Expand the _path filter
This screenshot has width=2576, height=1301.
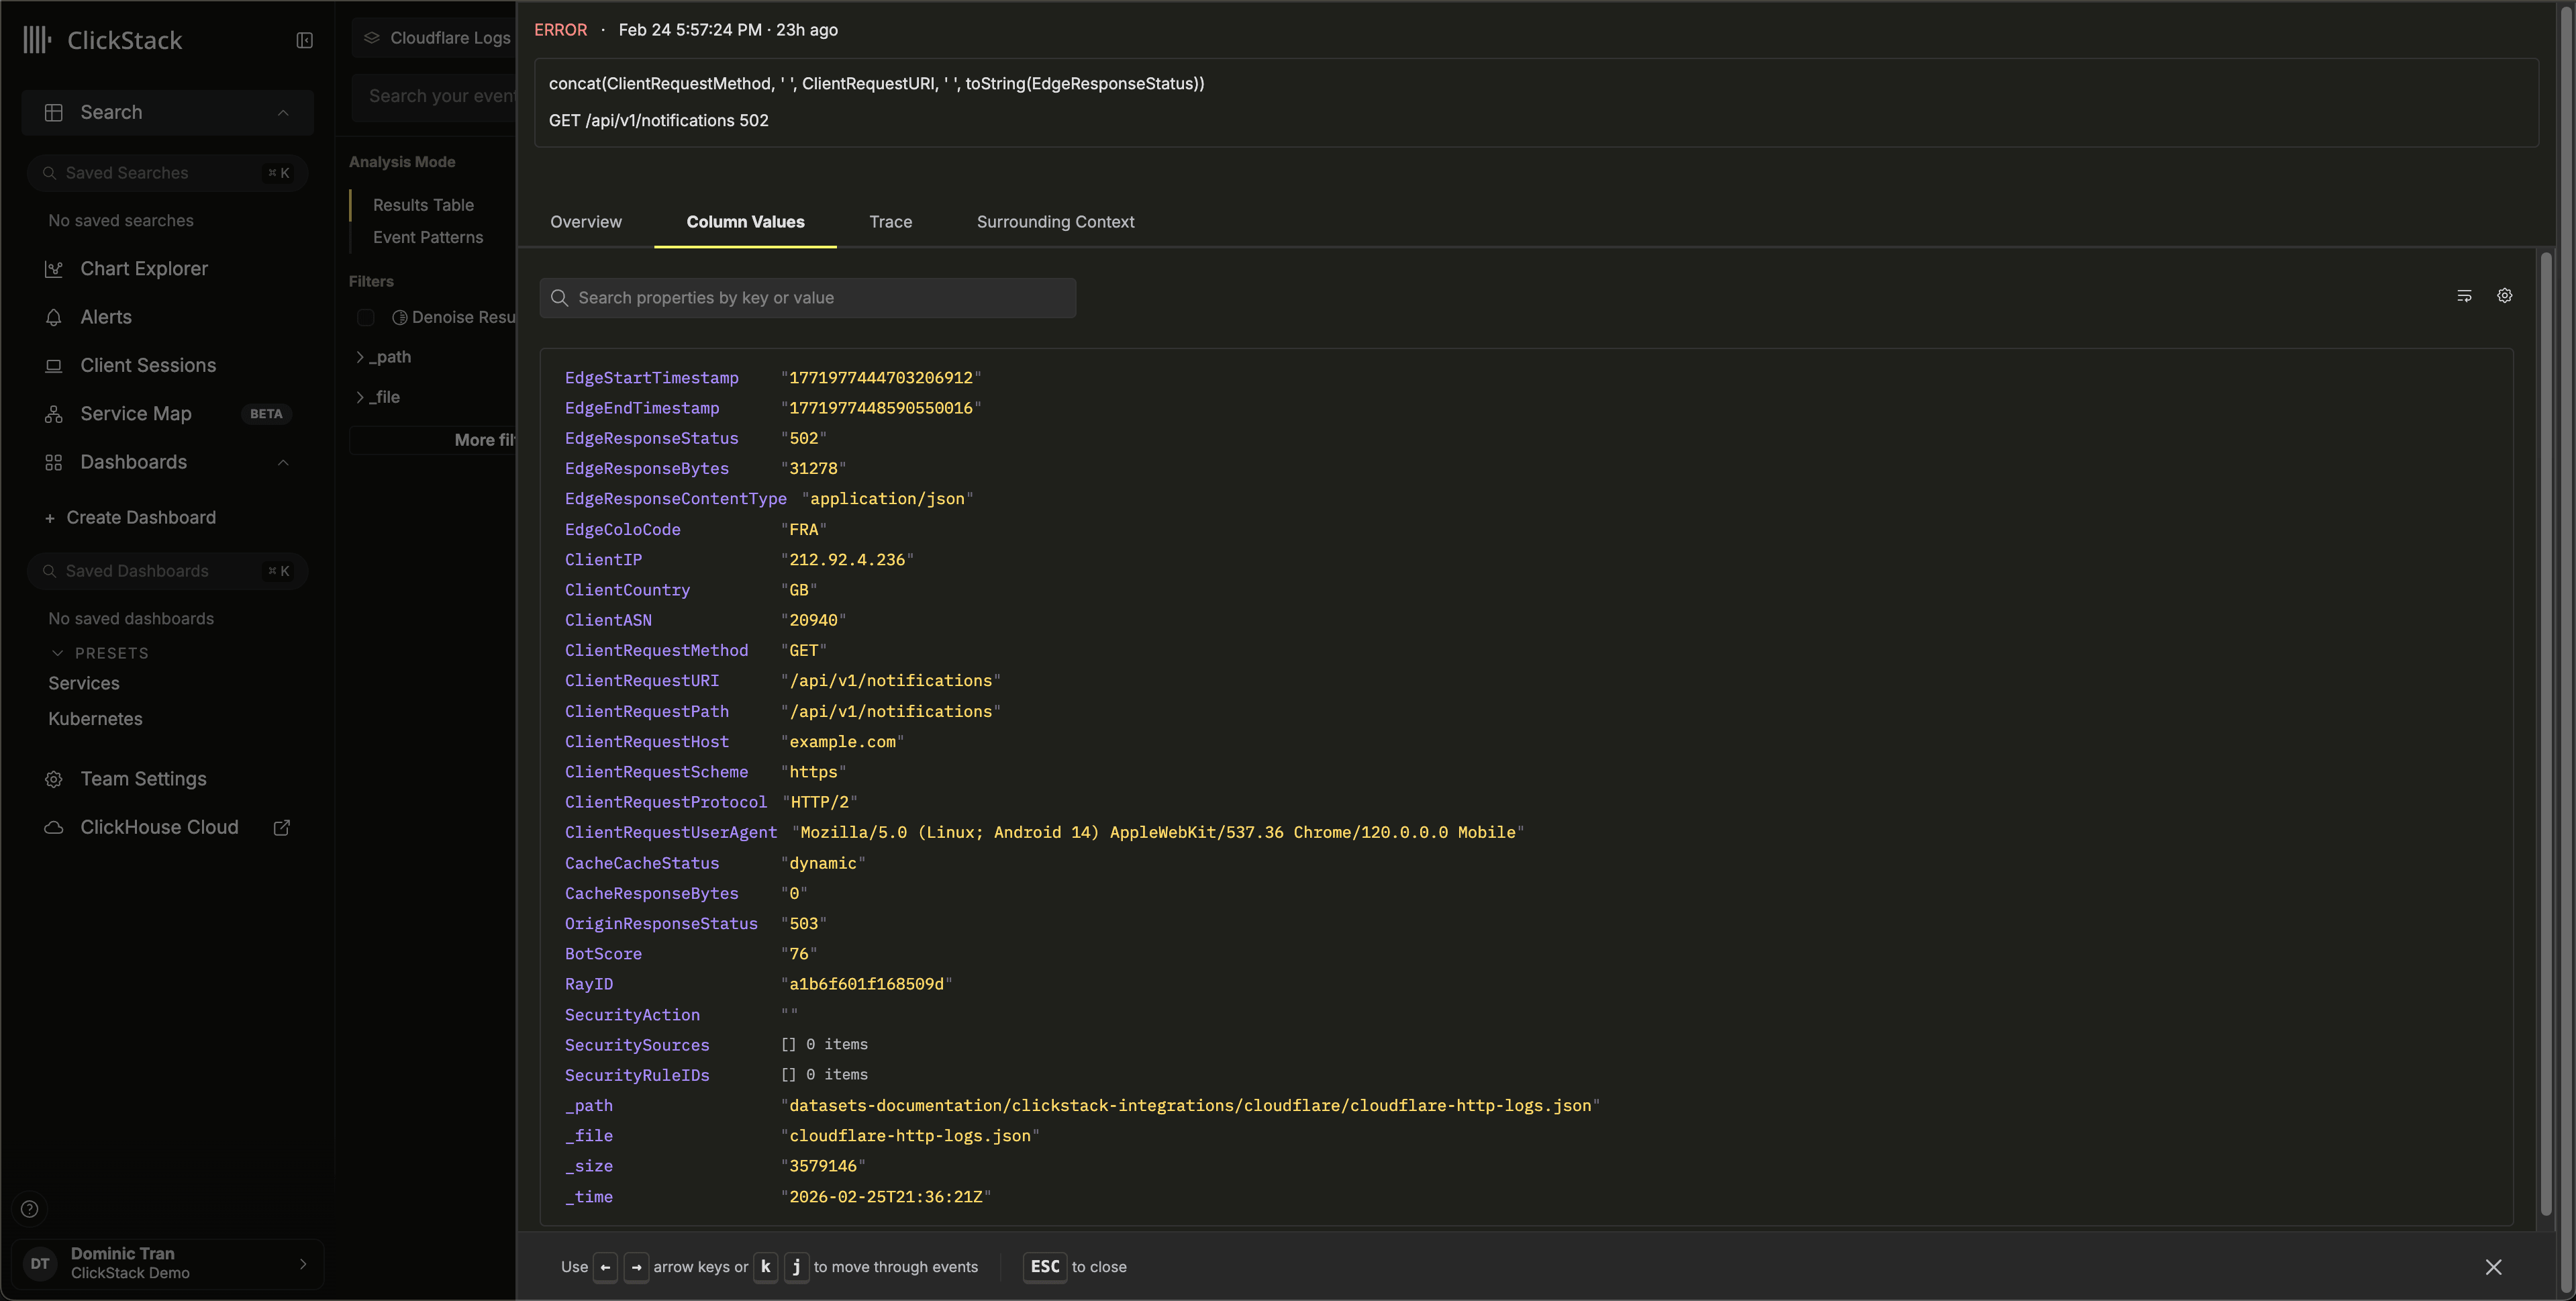pyautogui.click(x=360, y=357)
